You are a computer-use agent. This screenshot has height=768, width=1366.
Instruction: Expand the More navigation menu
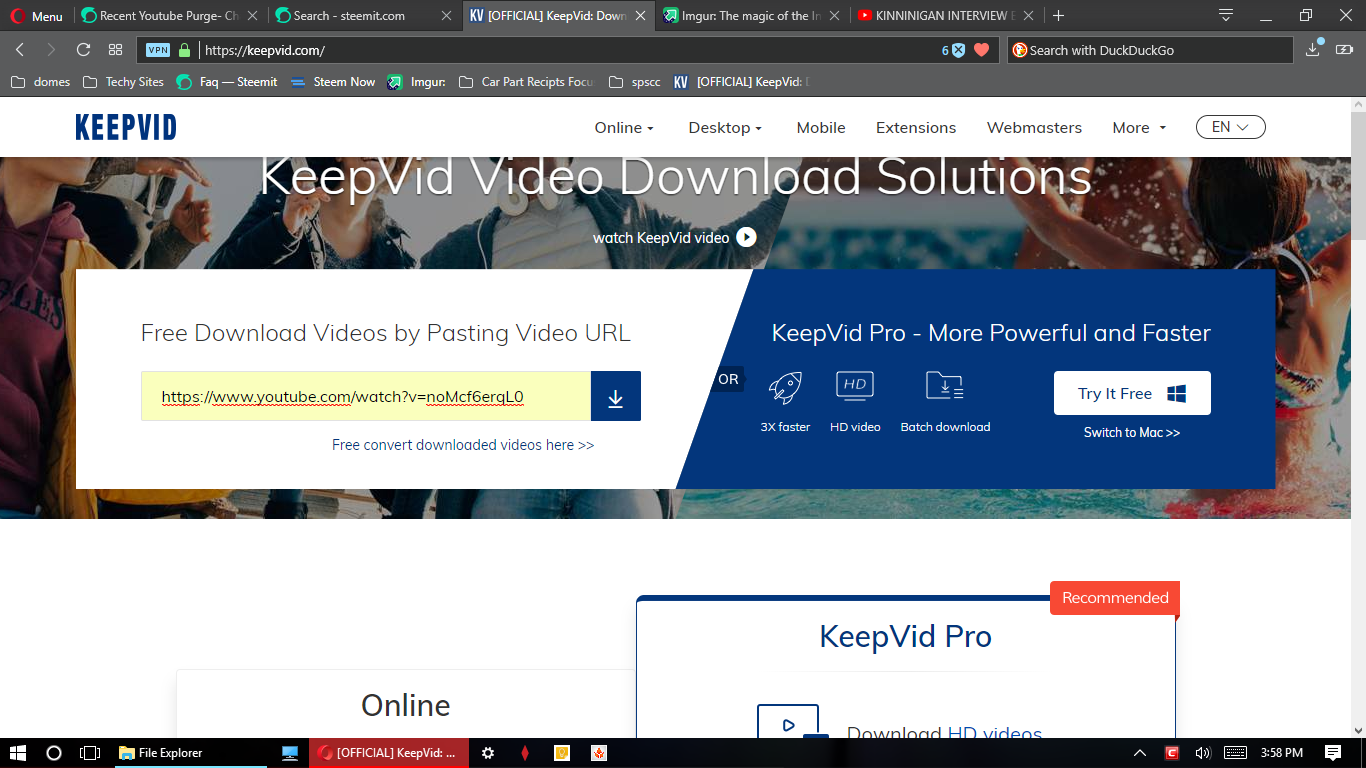[1140, 128]
